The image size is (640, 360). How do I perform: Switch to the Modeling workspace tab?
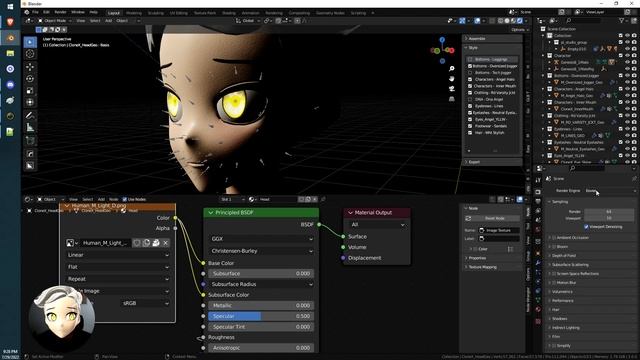pos(134,13)
